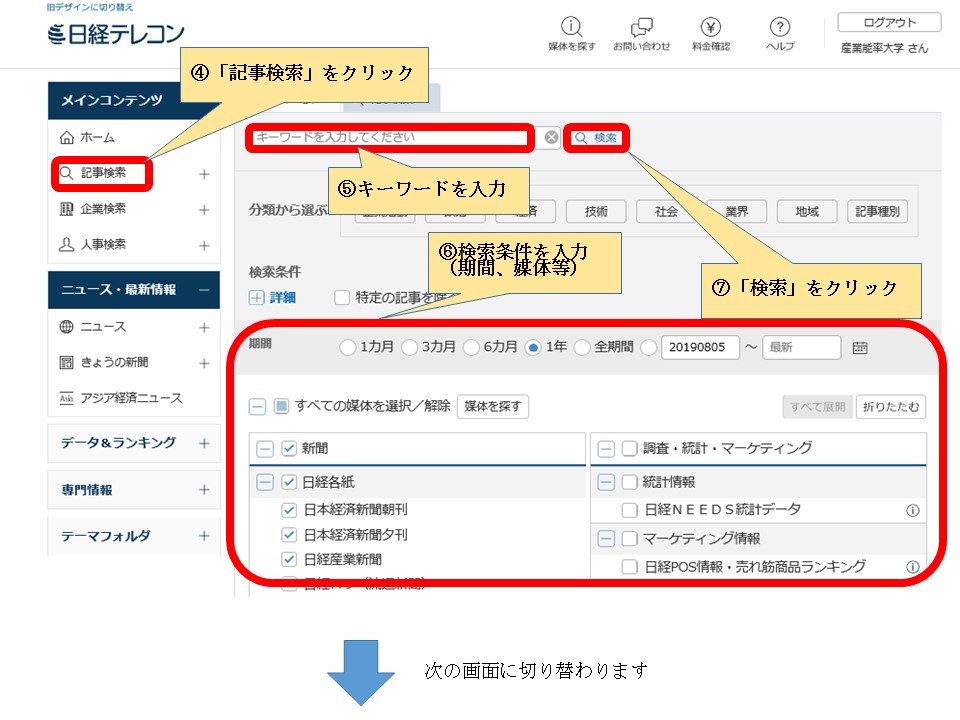Expand the データ&ランキング section
The image size is (960, 720).
tap(204, 443)
